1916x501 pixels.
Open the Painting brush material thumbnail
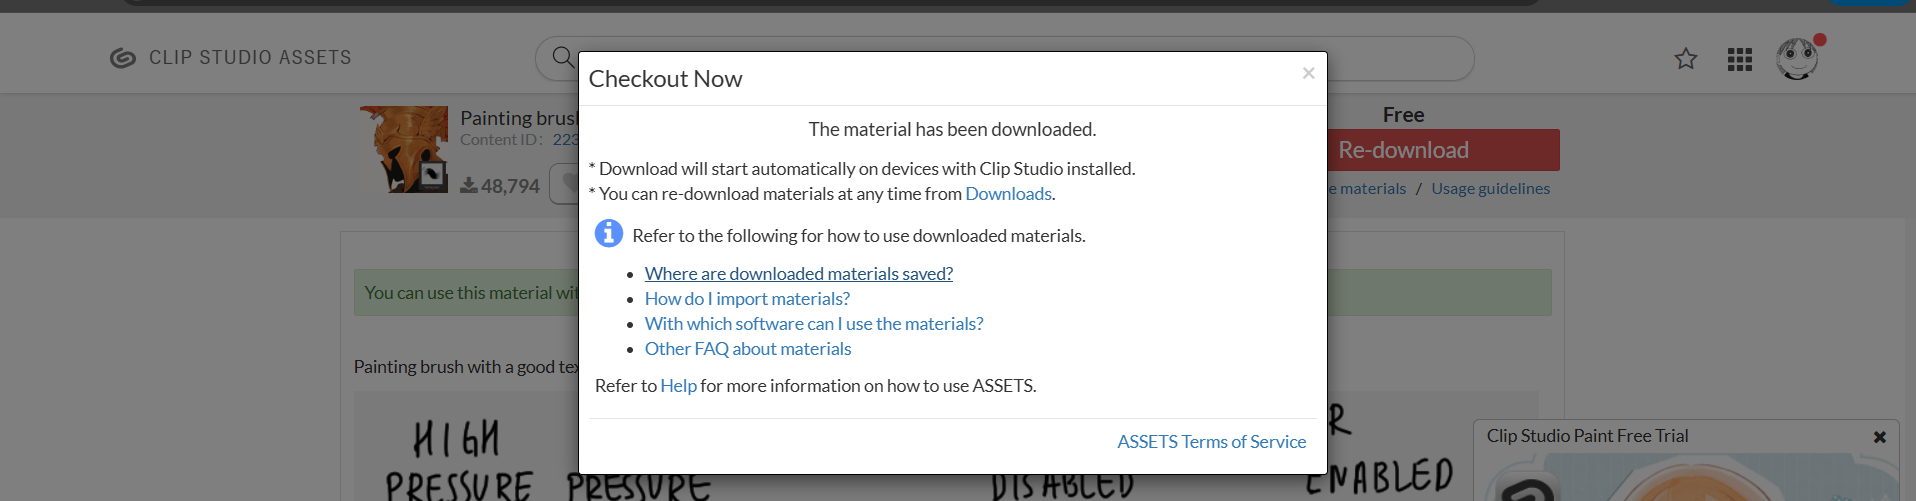404,149
